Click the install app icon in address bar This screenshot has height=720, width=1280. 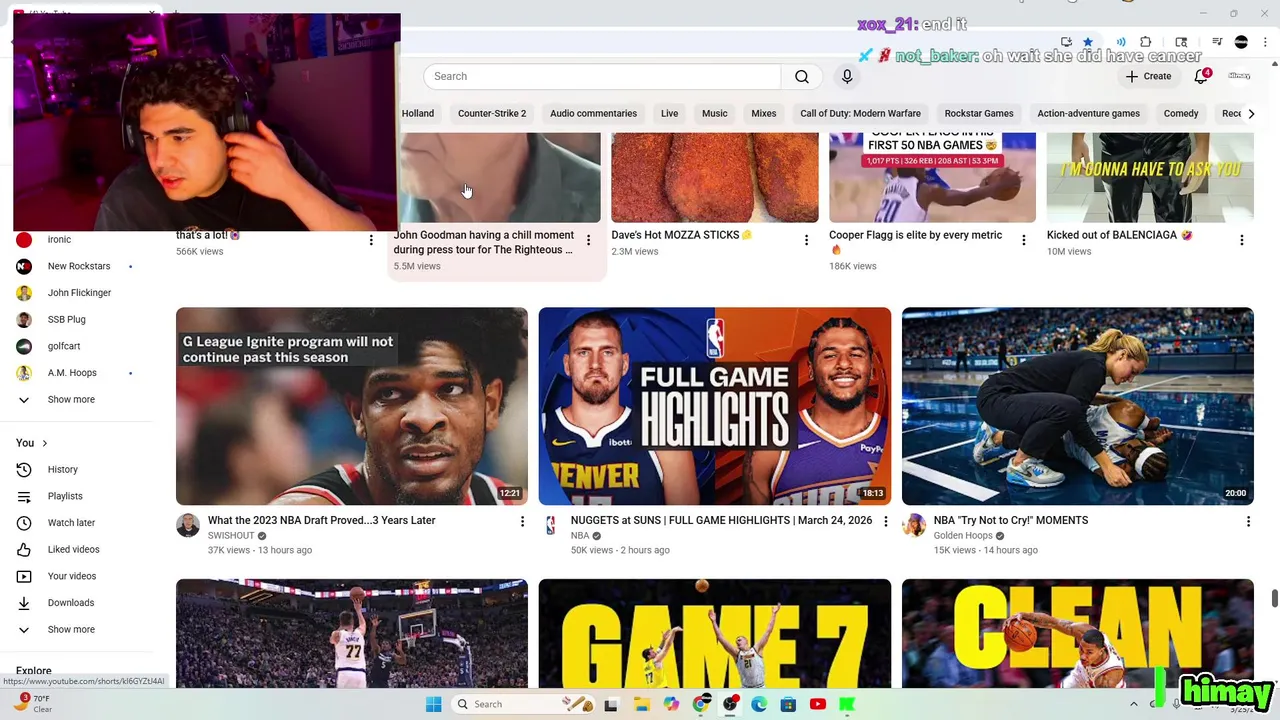tap(1066, 42)
